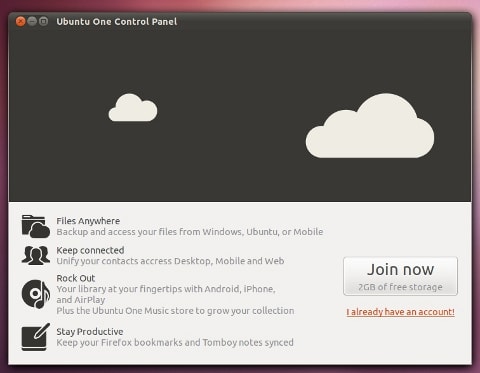The height and width of the screenshot is (373, 480).
Task: Click the Files Anywhere folder-cloud icon
Action: coord(36,226)
